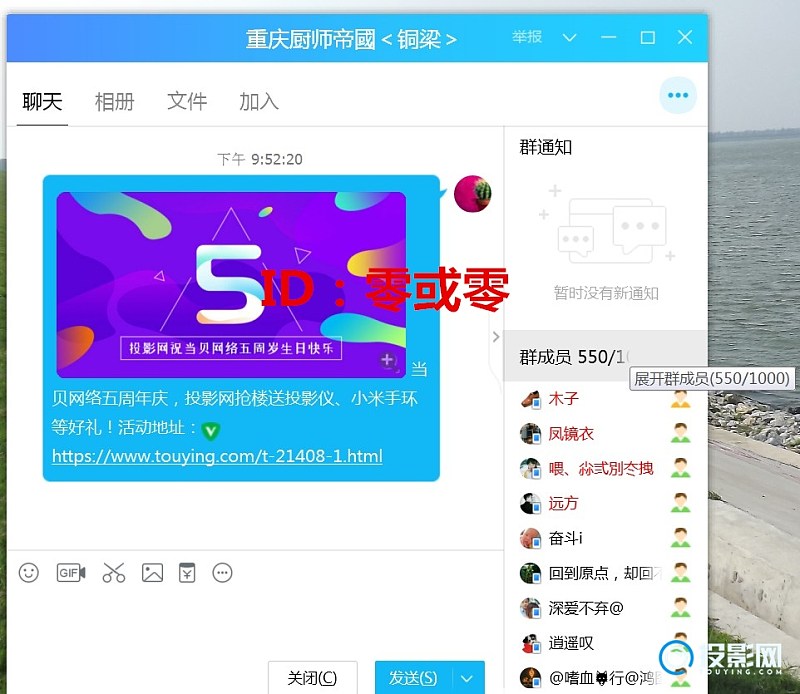
Task: Open the 加入 tab
Action: 259,102
